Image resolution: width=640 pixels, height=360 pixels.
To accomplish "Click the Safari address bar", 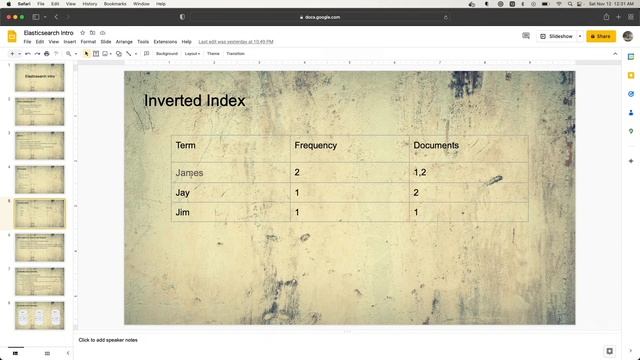I will pyautogui.click(x=320, y=17).
